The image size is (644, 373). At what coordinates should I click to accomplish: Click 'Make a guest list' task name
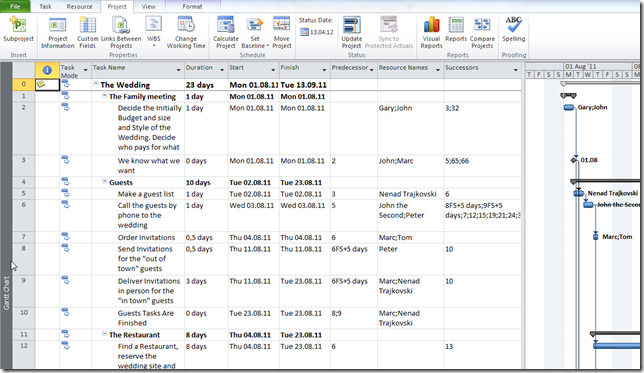pos(146,194)
